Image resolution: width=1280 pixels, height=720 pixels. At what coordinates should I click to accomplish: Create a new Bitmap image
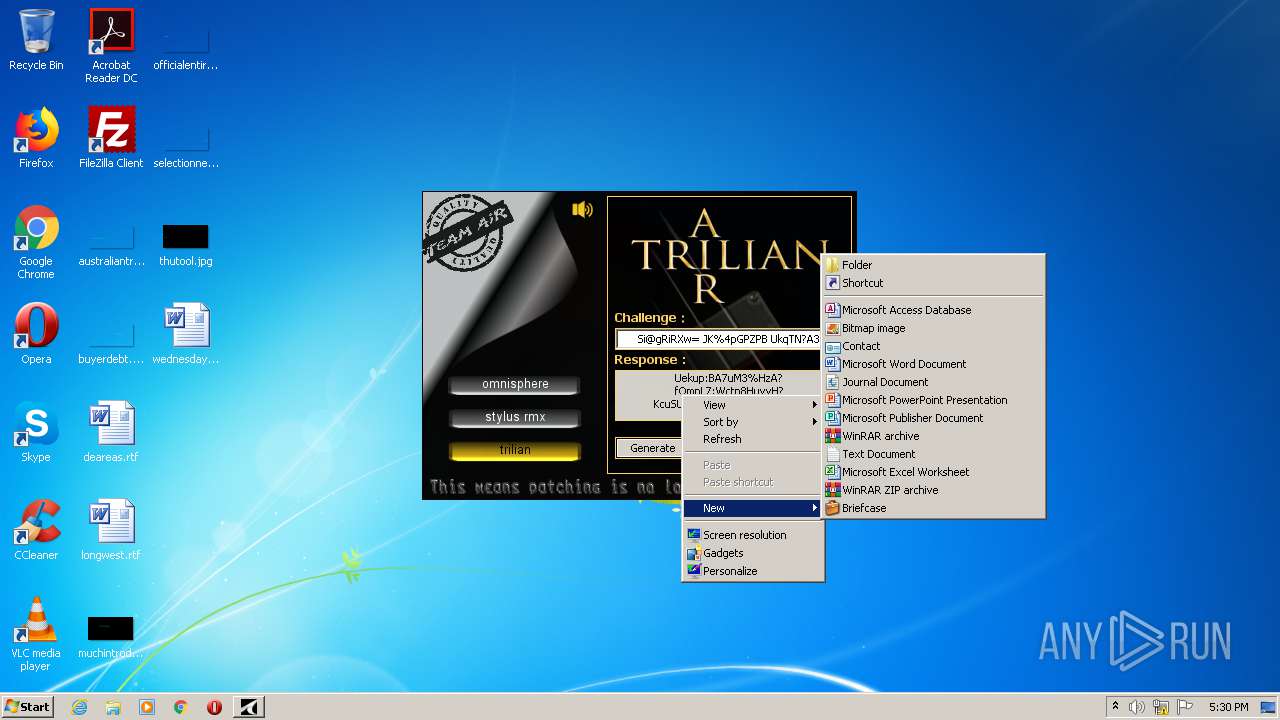tap(933, 328)
